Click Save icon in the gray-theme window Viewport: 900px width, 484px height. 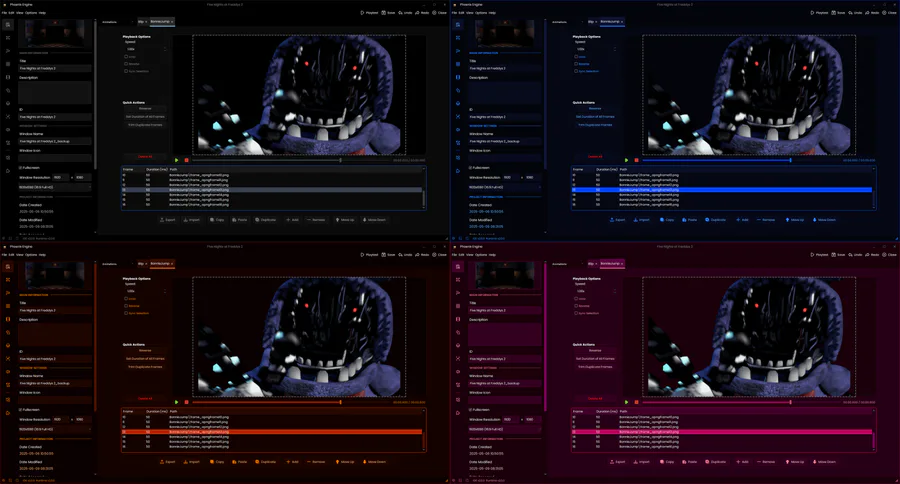[x=384, y=13]
